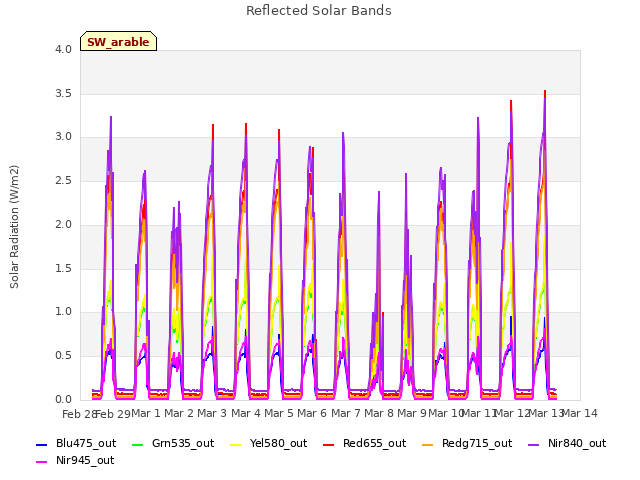
Task: Click the Nir945_out legend entry
Action: click(76, 460)
